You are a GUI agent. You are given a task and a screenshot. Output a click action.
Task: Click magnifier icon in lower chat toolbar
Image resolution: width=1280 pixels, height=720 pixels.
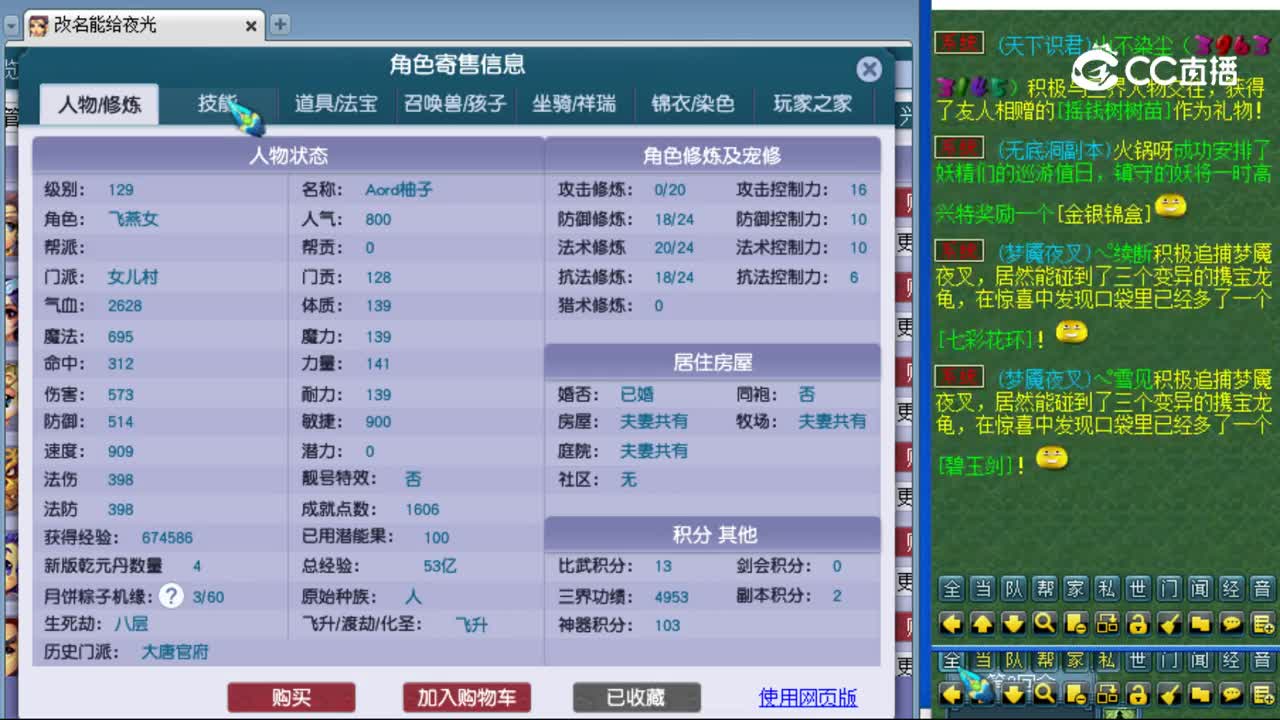coord(1045,694)
